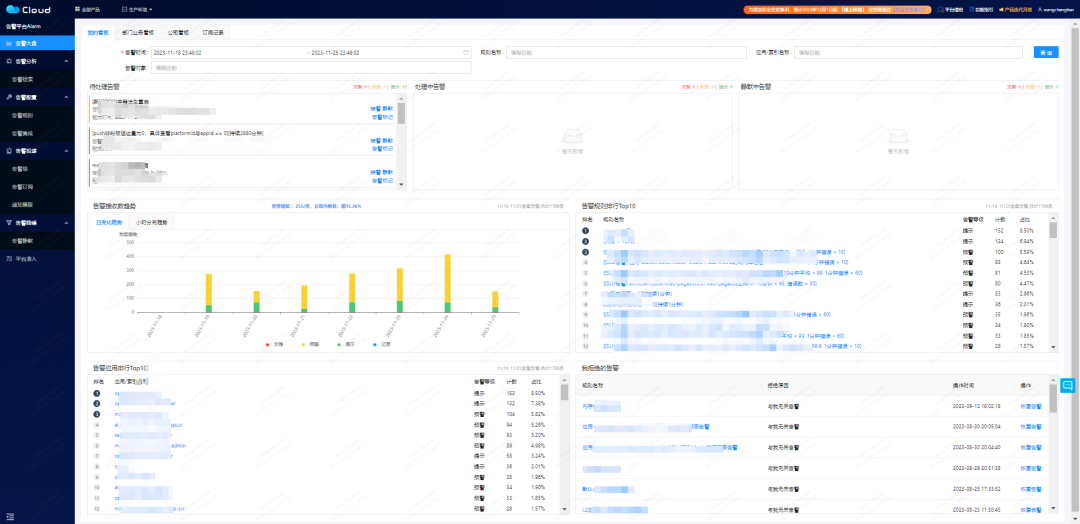Viewport: 1080px width, 524px height.
Task: Open the production environment dropdown
Action: pos(137,10)
